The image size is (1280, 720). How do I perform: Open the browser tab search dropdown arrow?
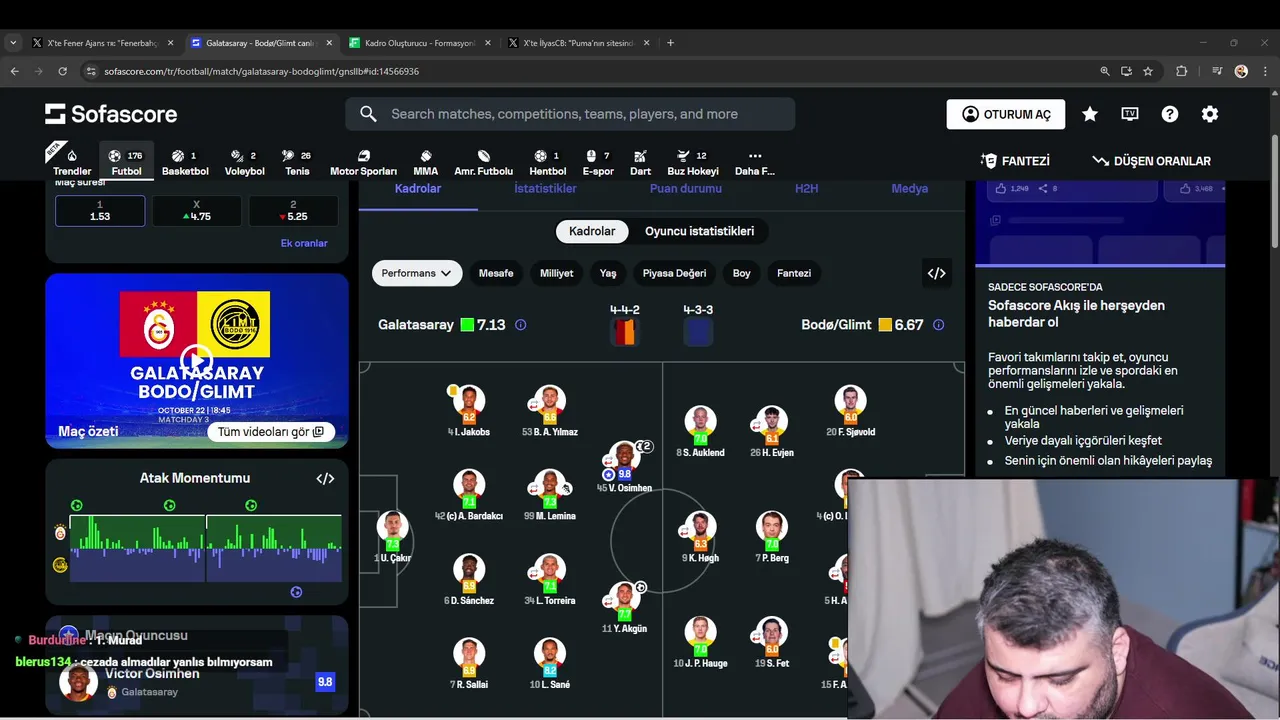coord(13,43)
